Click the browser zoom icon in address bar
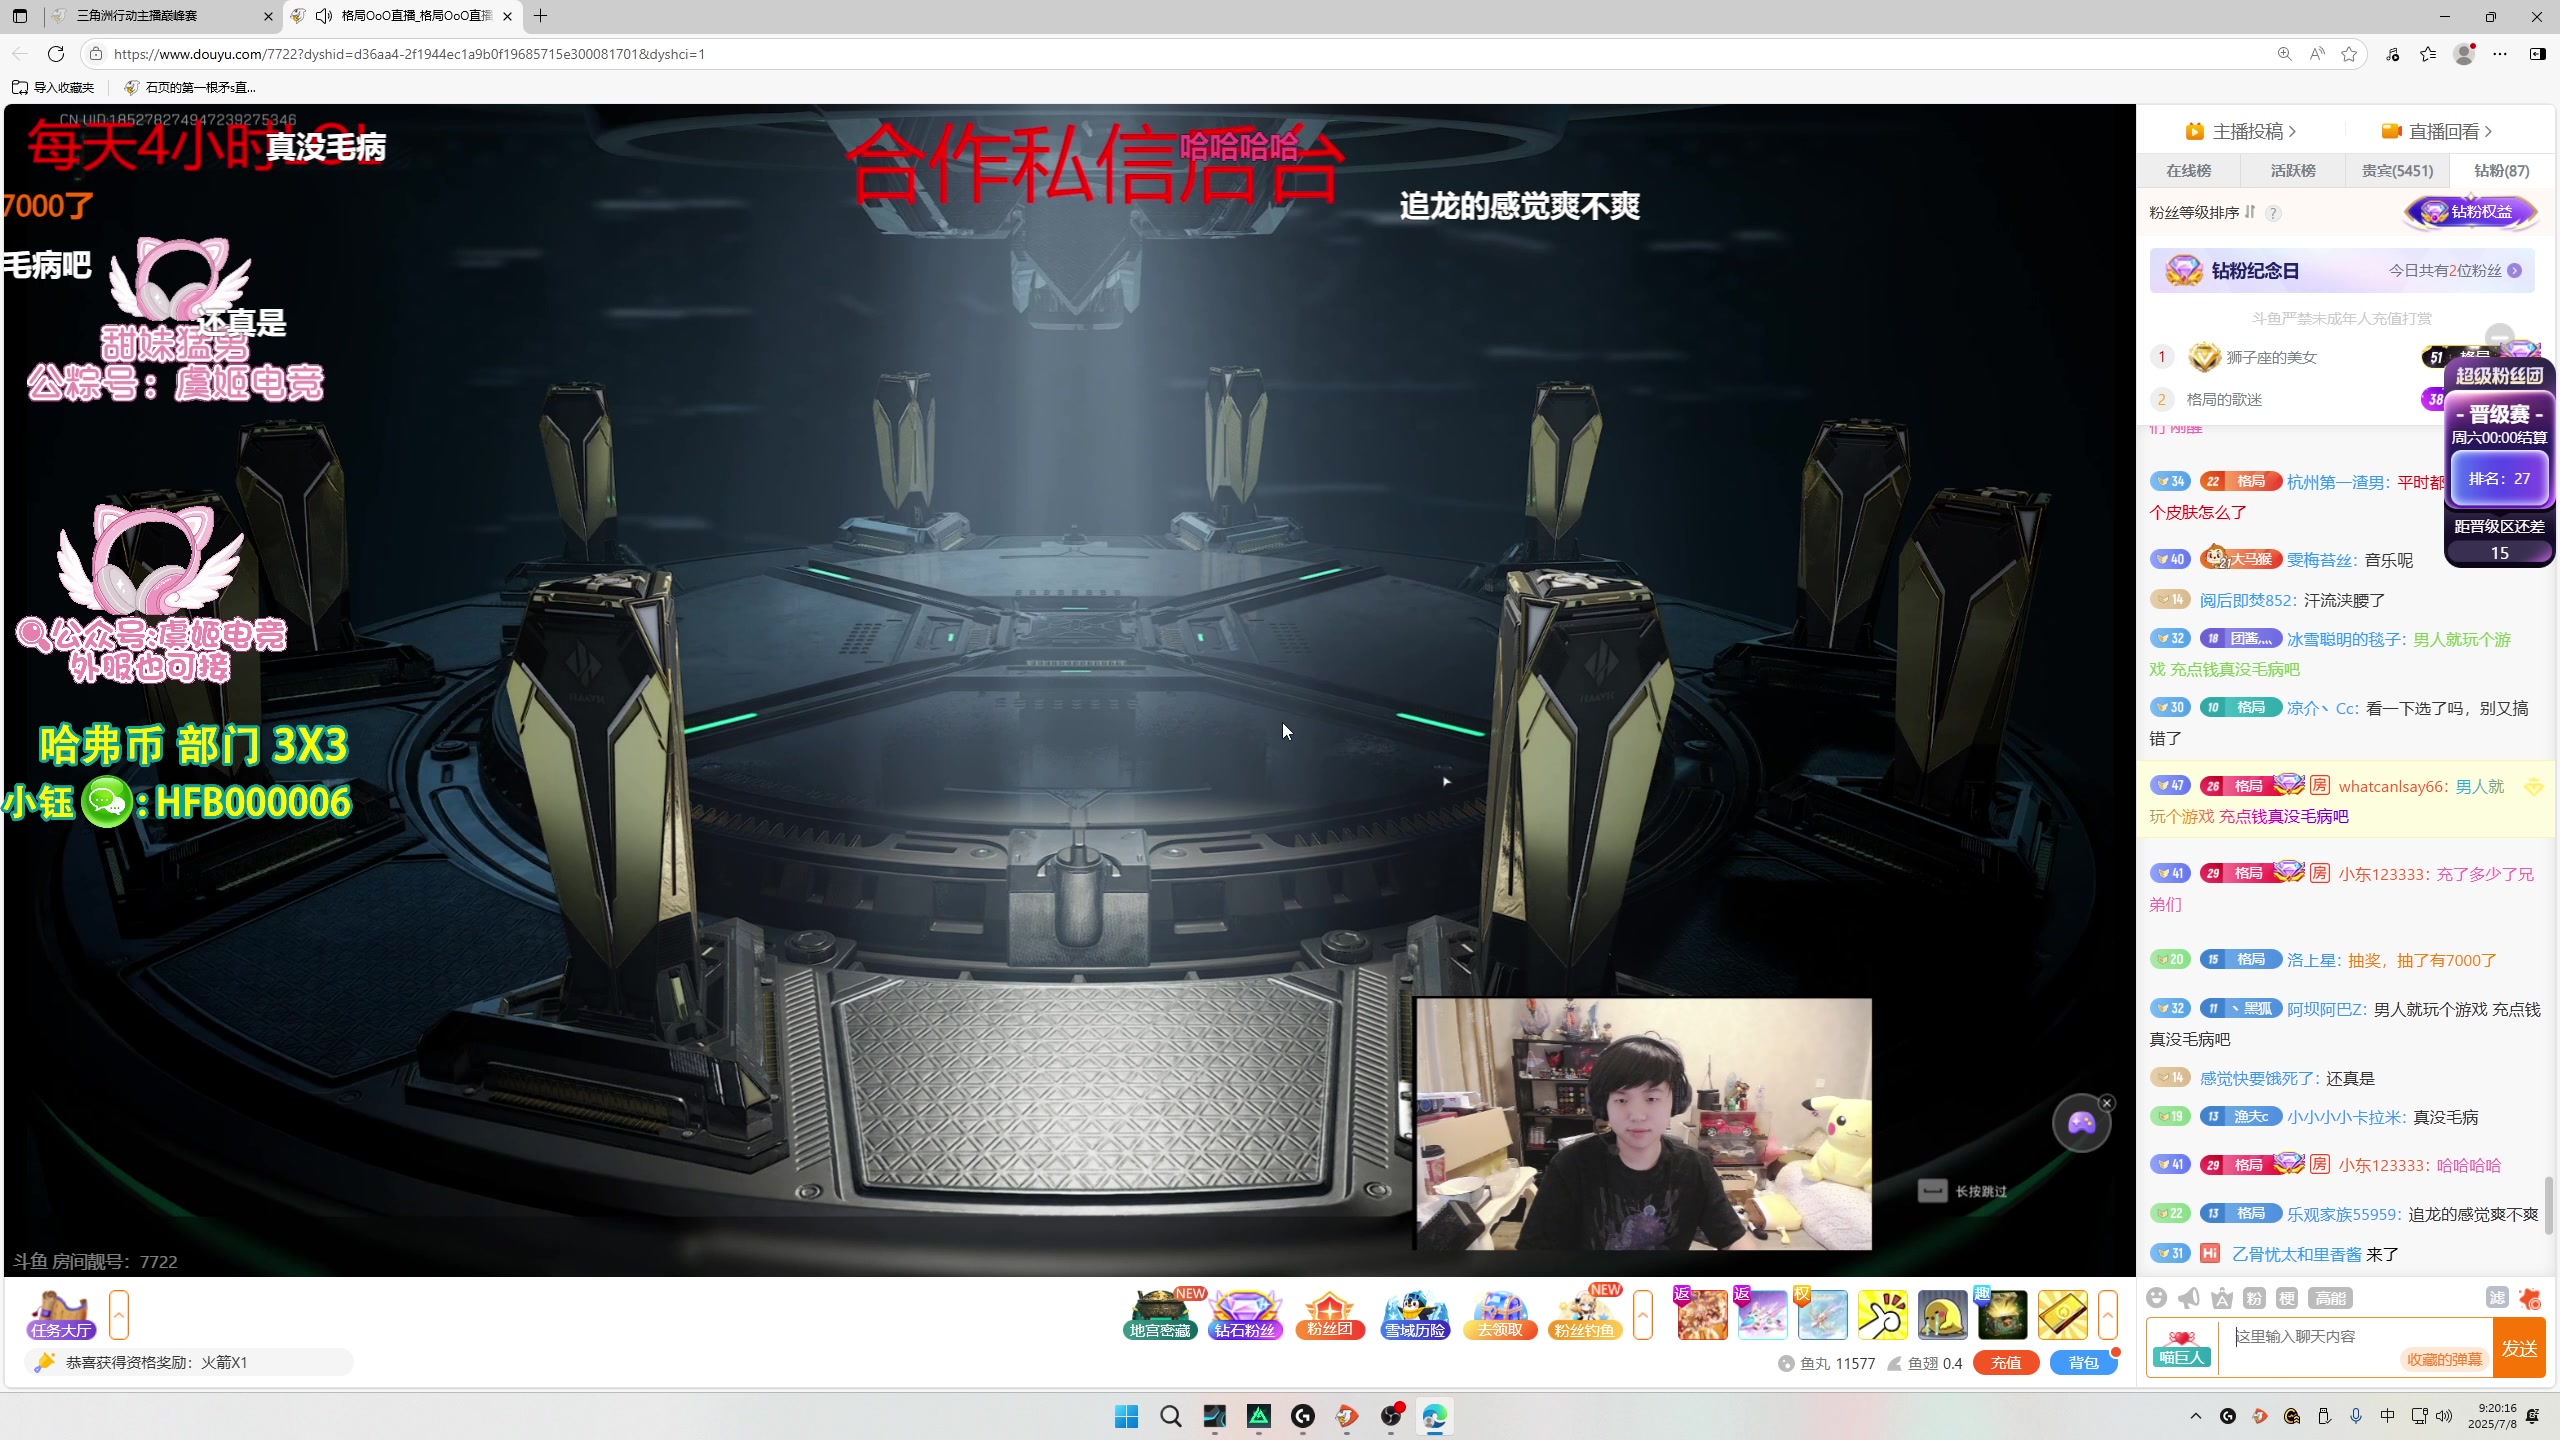This screenshot has width=2560, height=1440. (x=2284, y=54)
